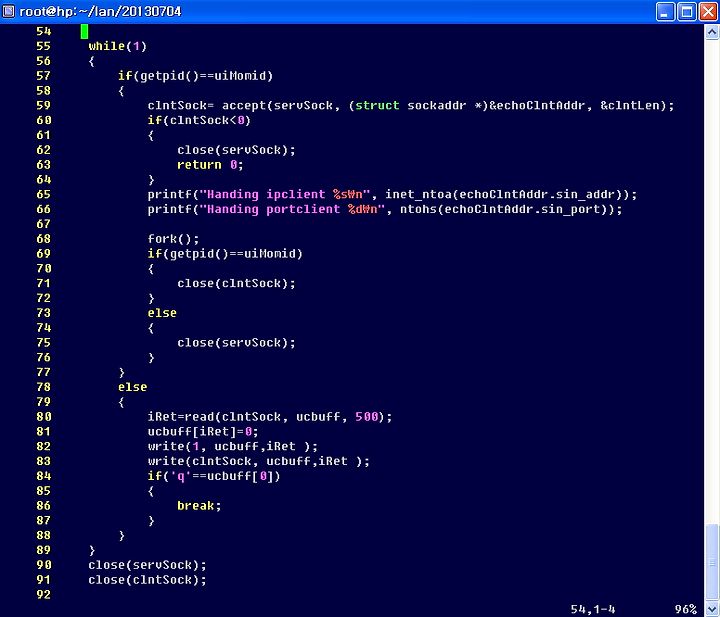Viewport: 720px width, 617px height.
Task: Click 'close(servSock);' on line 75
Action: coord(236,343)
